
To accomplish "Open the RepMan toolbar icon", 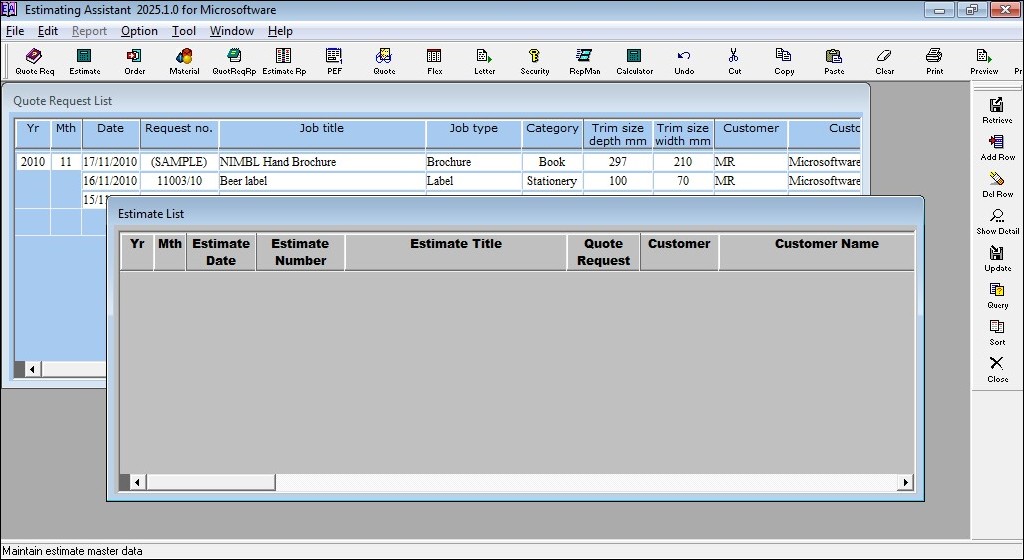I will [584, 61].
